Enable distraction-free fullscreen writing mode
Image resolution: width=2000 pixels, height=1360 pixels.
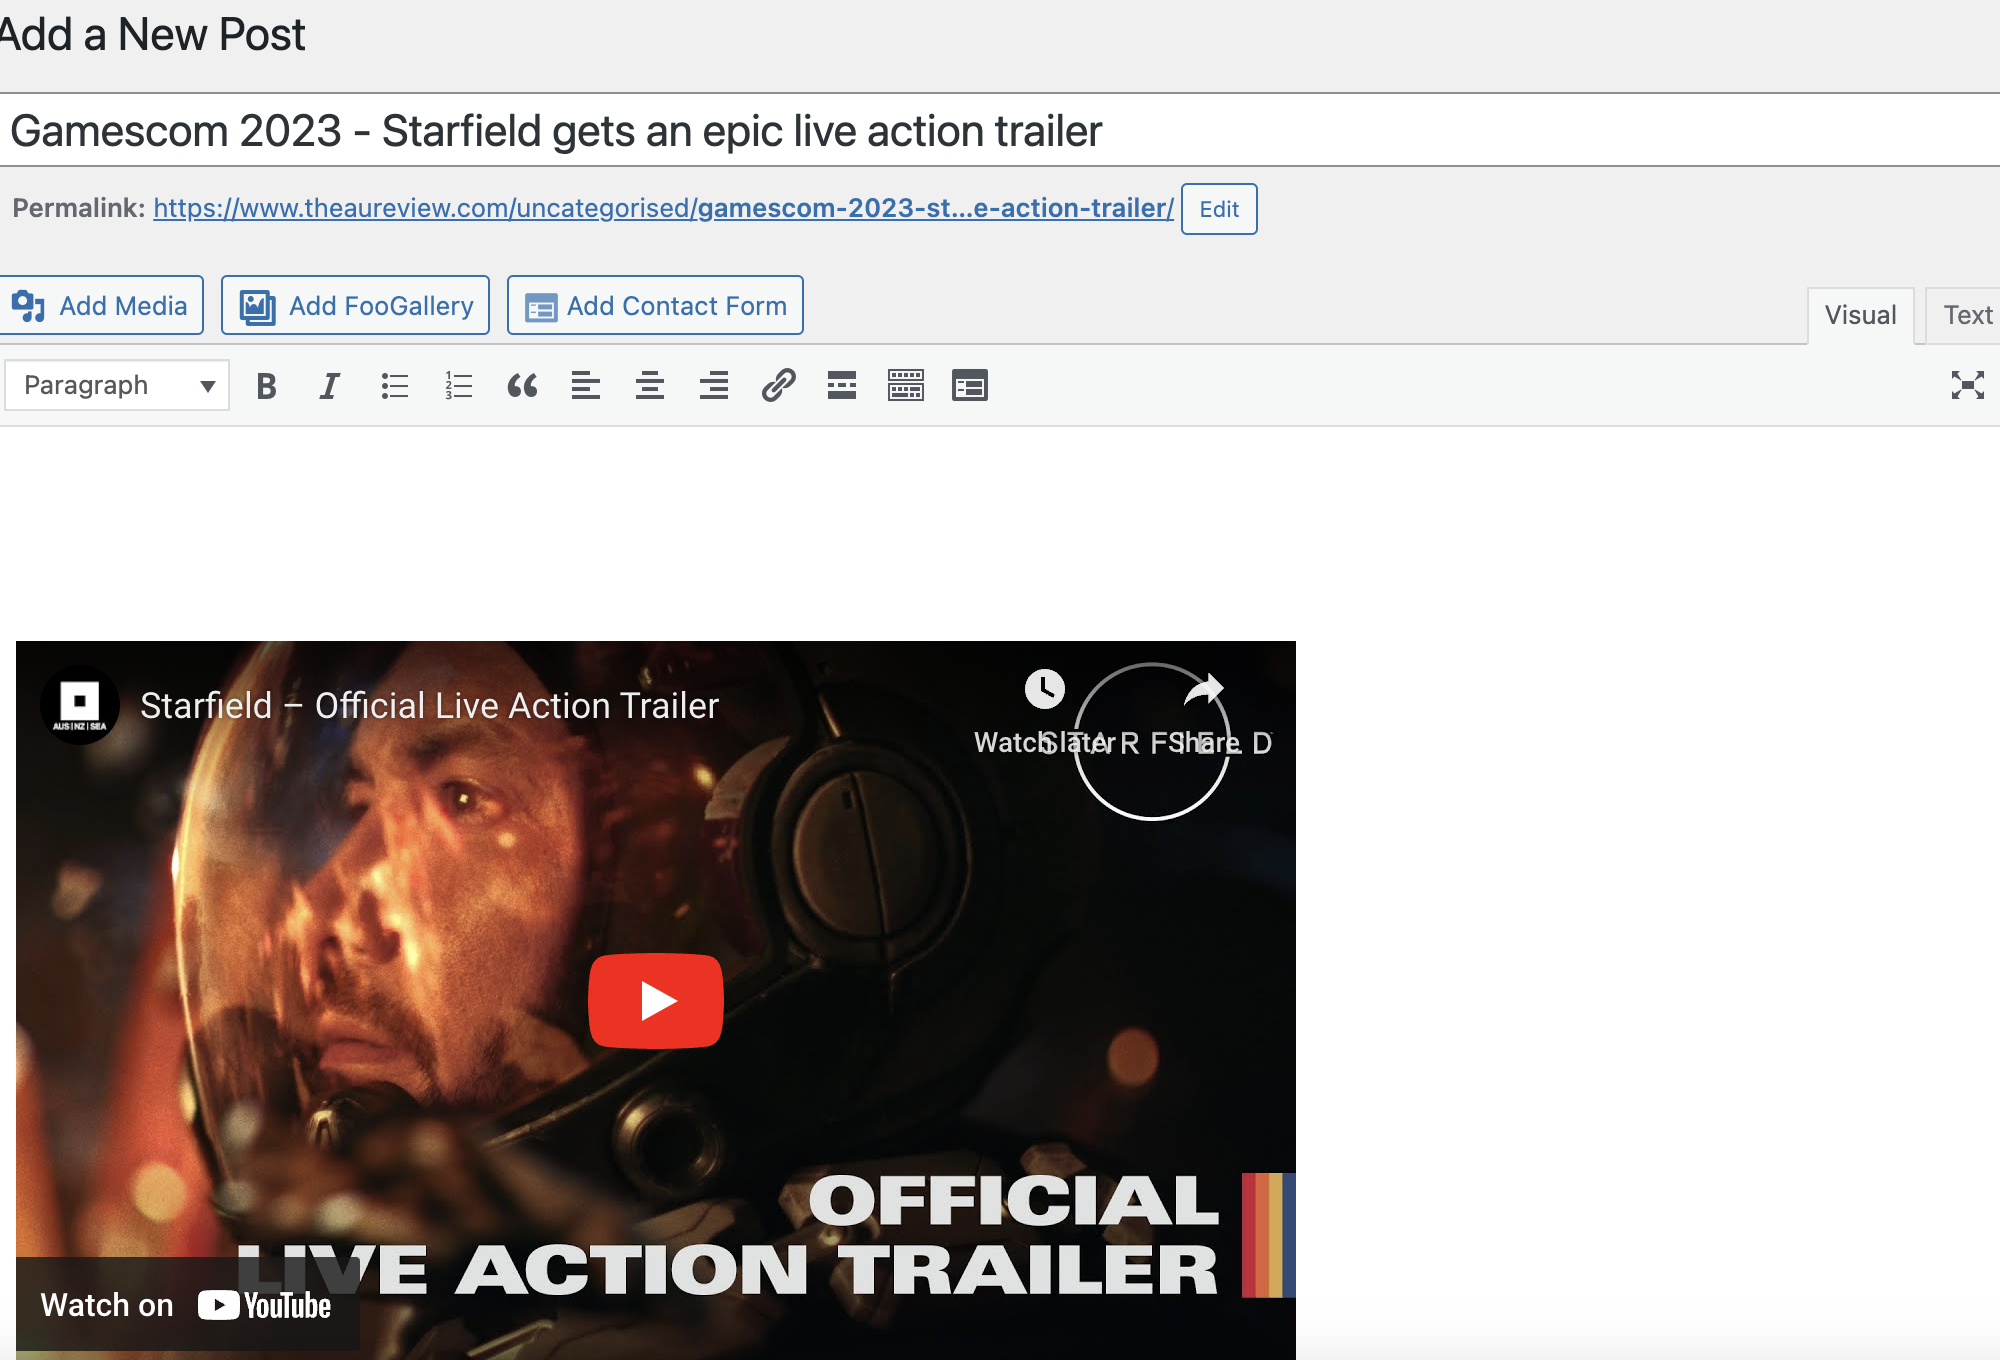pos(1967,386)
